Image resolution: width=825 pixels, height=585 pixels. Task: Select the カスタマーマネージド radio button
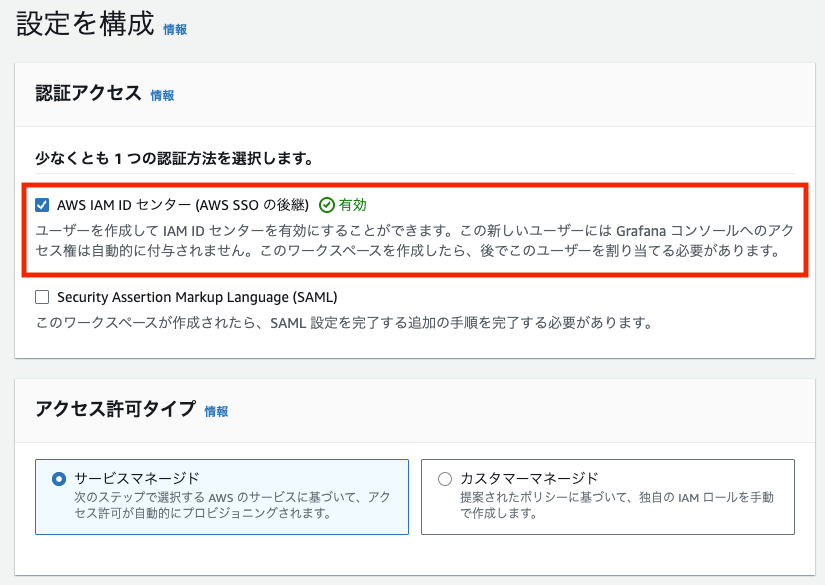[445, 479]
